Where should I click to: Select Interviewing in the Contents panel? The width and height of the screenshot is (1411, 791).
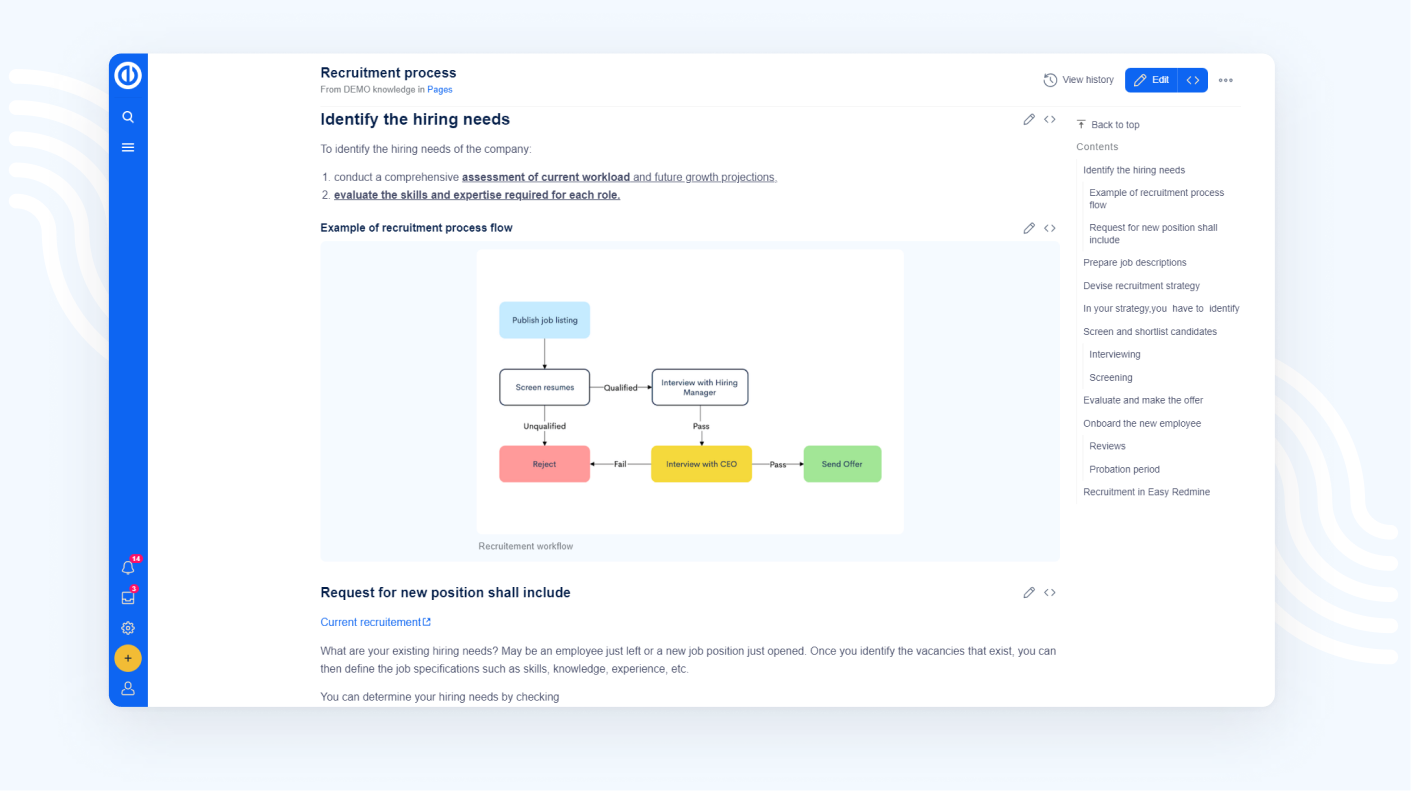click(x=1115, y=354)
